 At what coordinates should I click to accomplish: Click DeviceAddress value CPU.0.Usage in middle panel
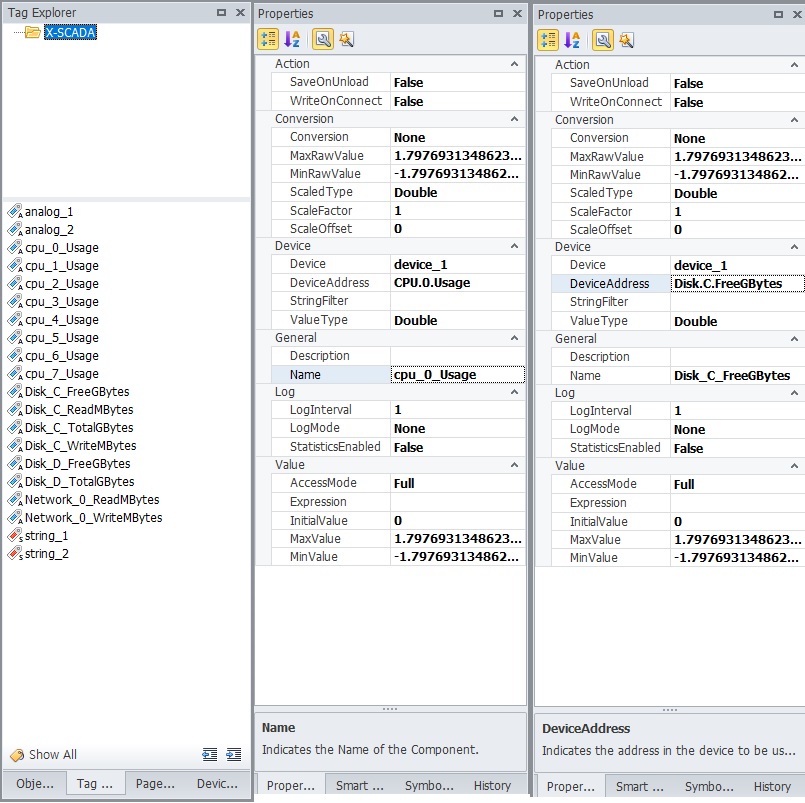pos(457,283)
